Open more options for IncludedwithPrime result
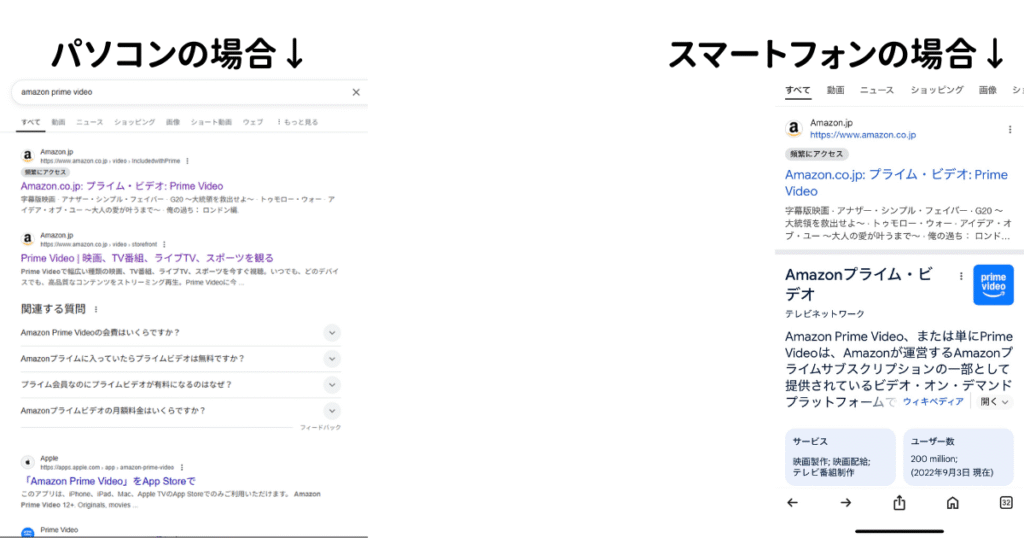 [x=187, y=161]
